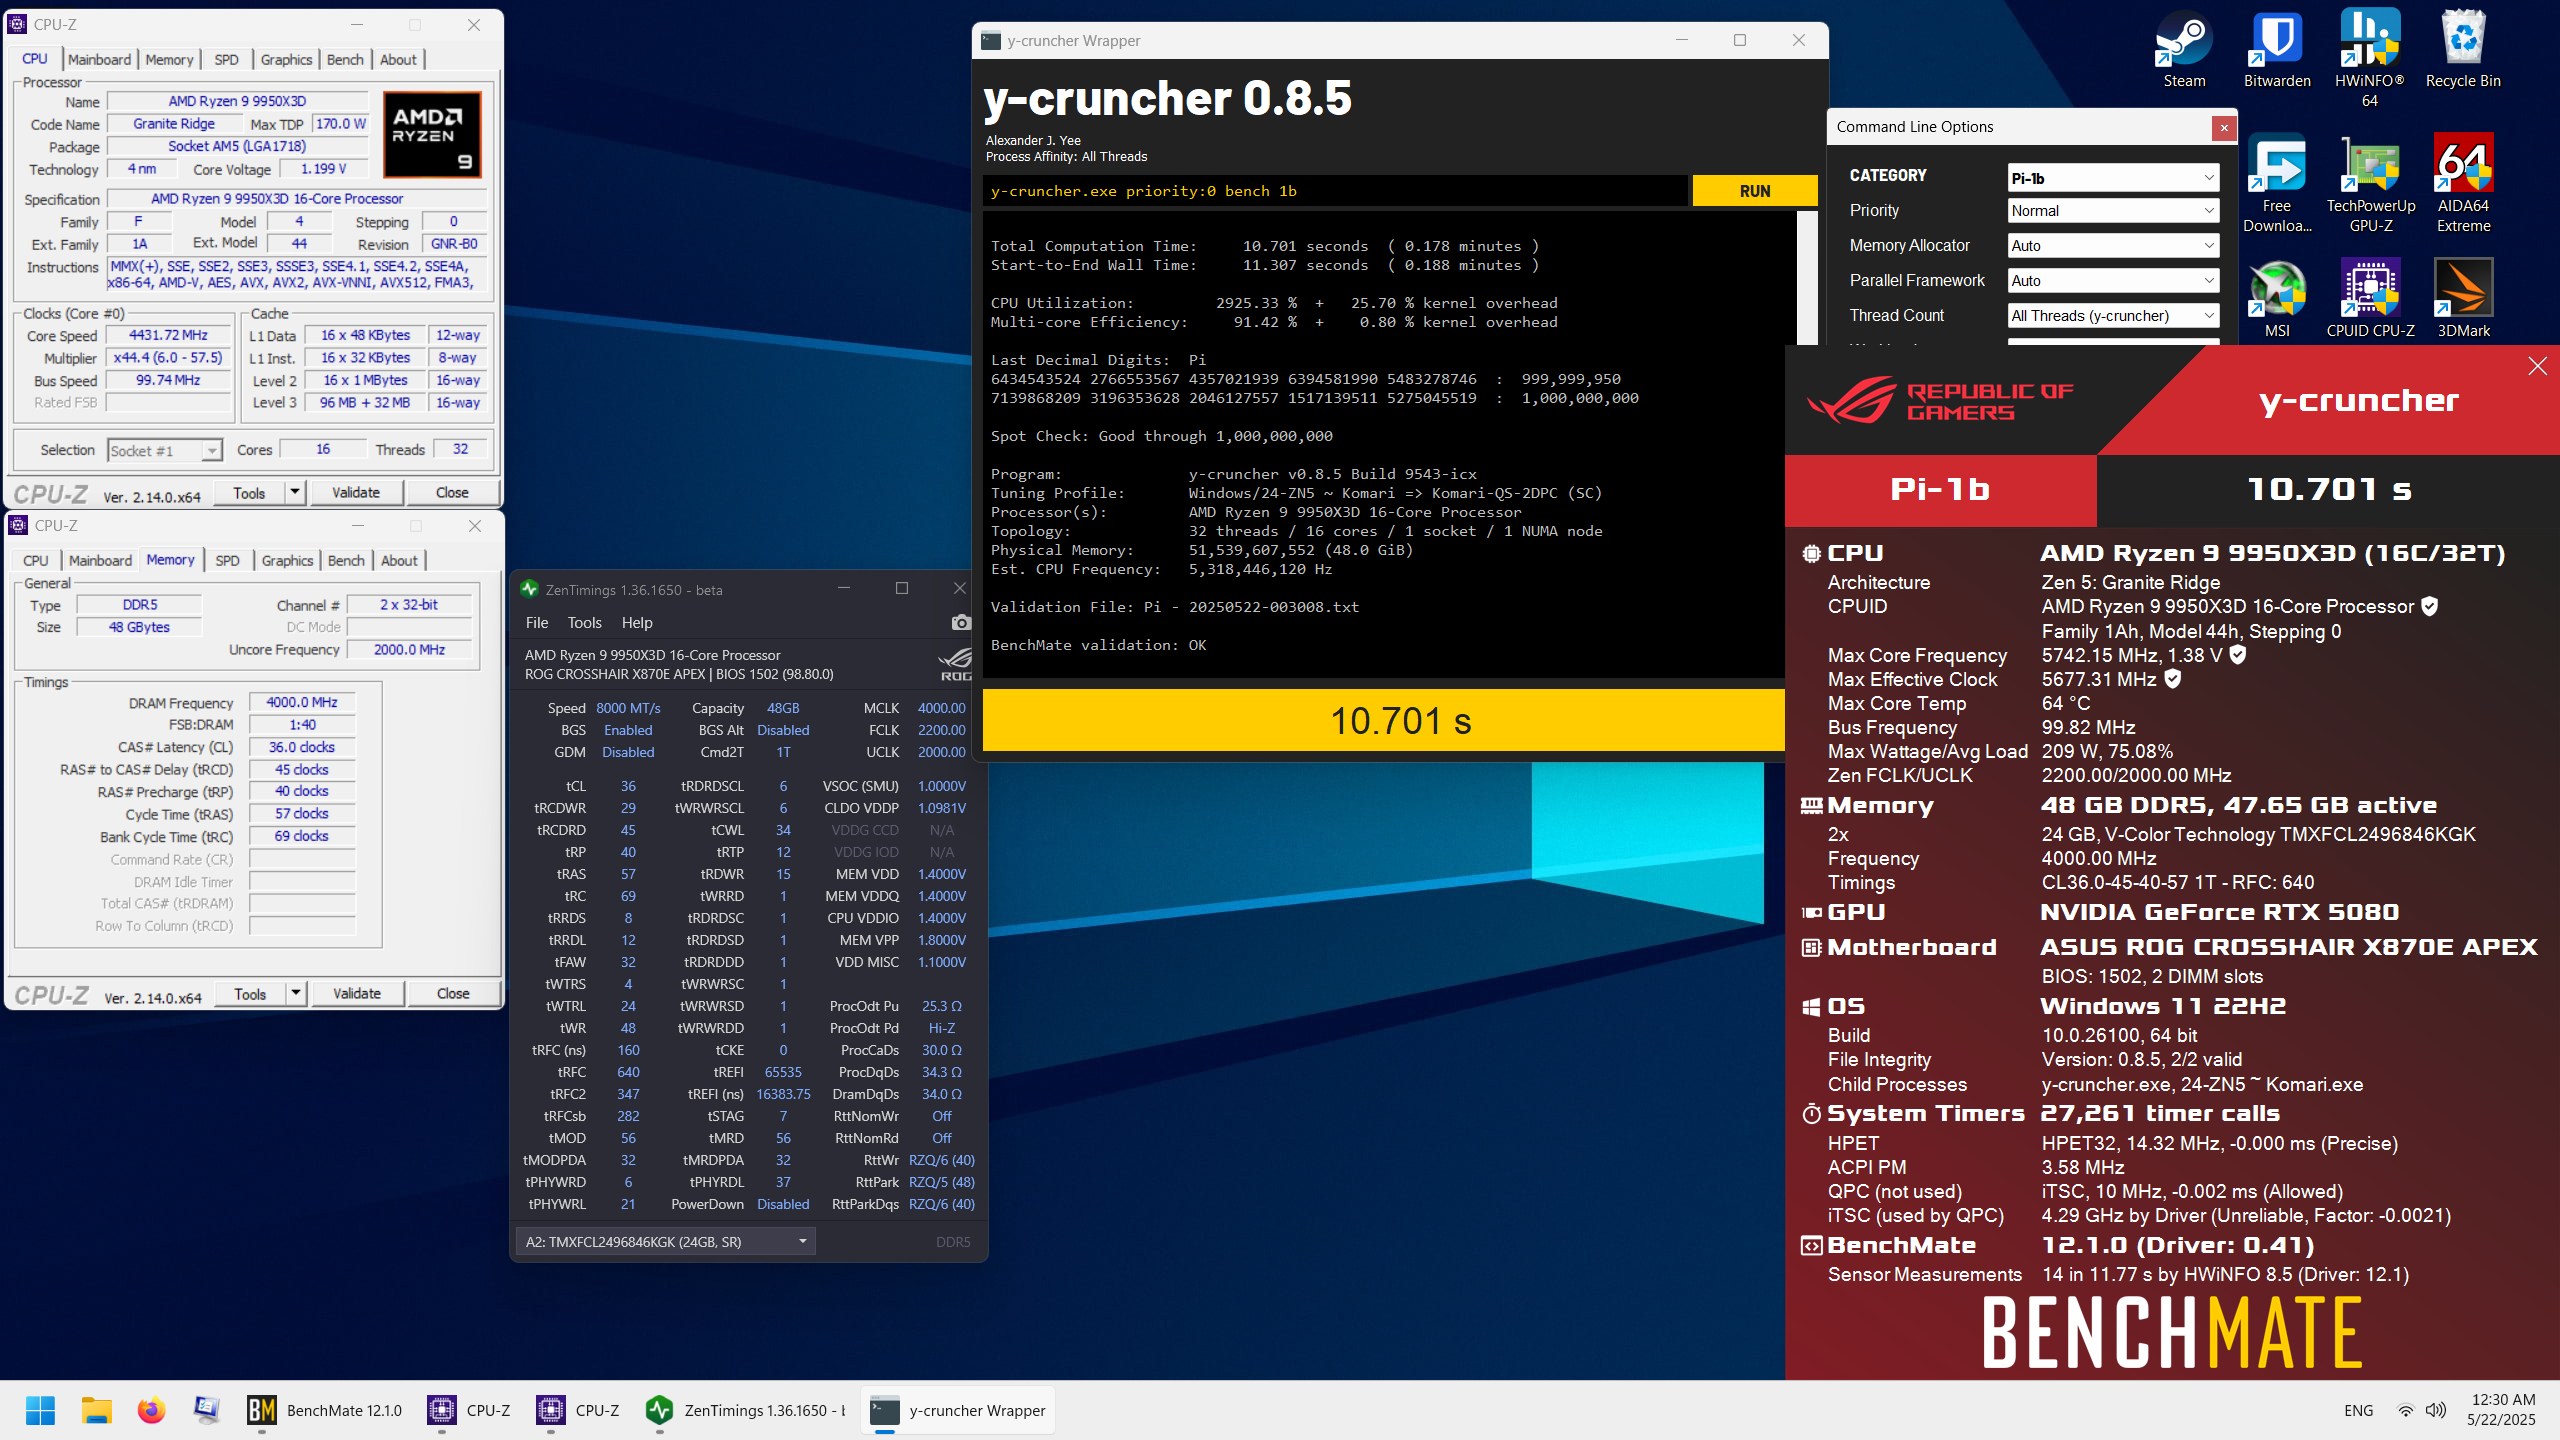Close the BenchMate result overlay with X
Image resolution: width=2560 pixels, height=1440 pixels.
pos(2537,366)
